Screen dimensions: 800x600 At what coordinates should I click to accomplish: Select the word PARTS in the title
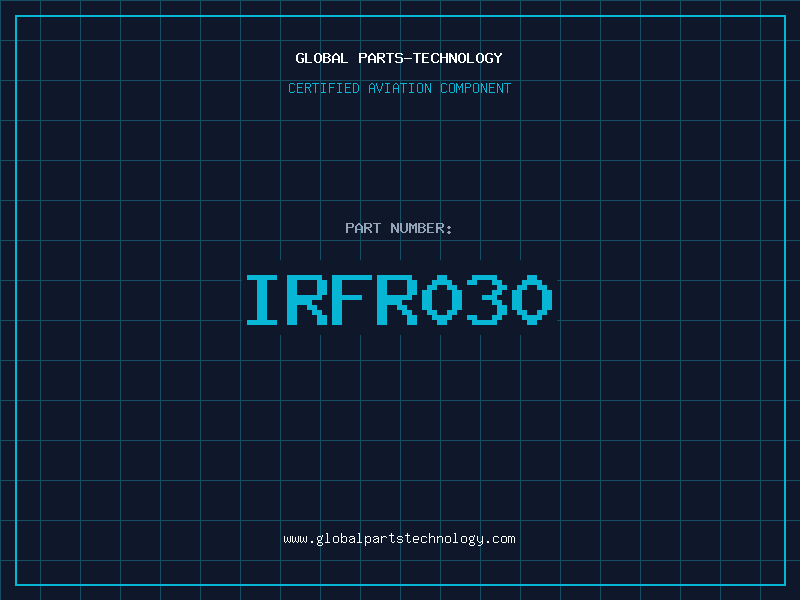tap(377, 58)
